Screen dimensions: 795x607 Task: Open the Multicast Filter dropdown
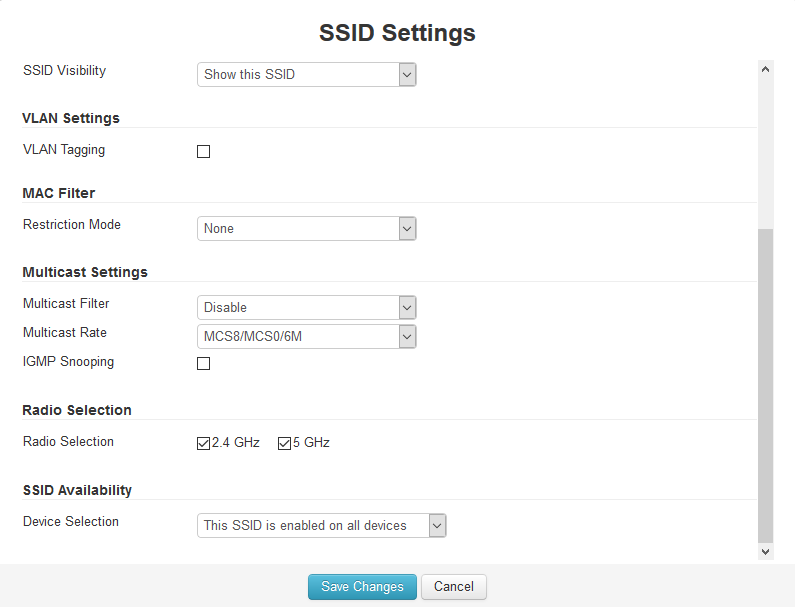[306, 308]
